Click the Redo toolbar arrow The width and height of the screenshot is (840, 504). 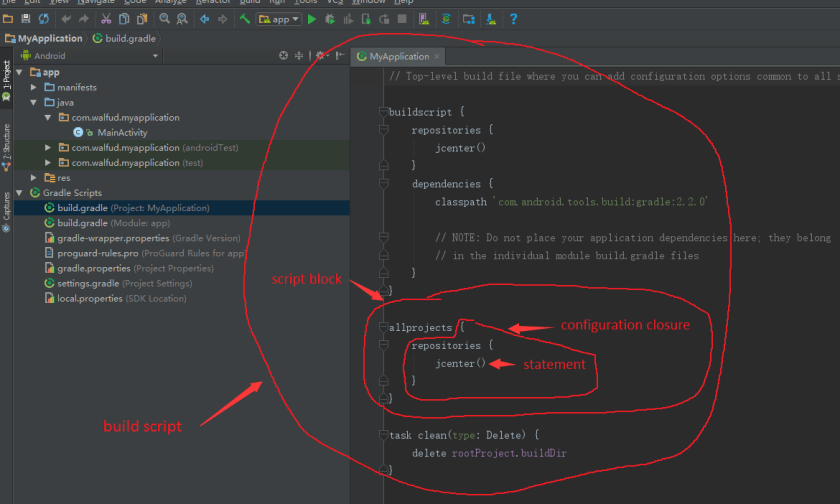click(x=84, y=19)
